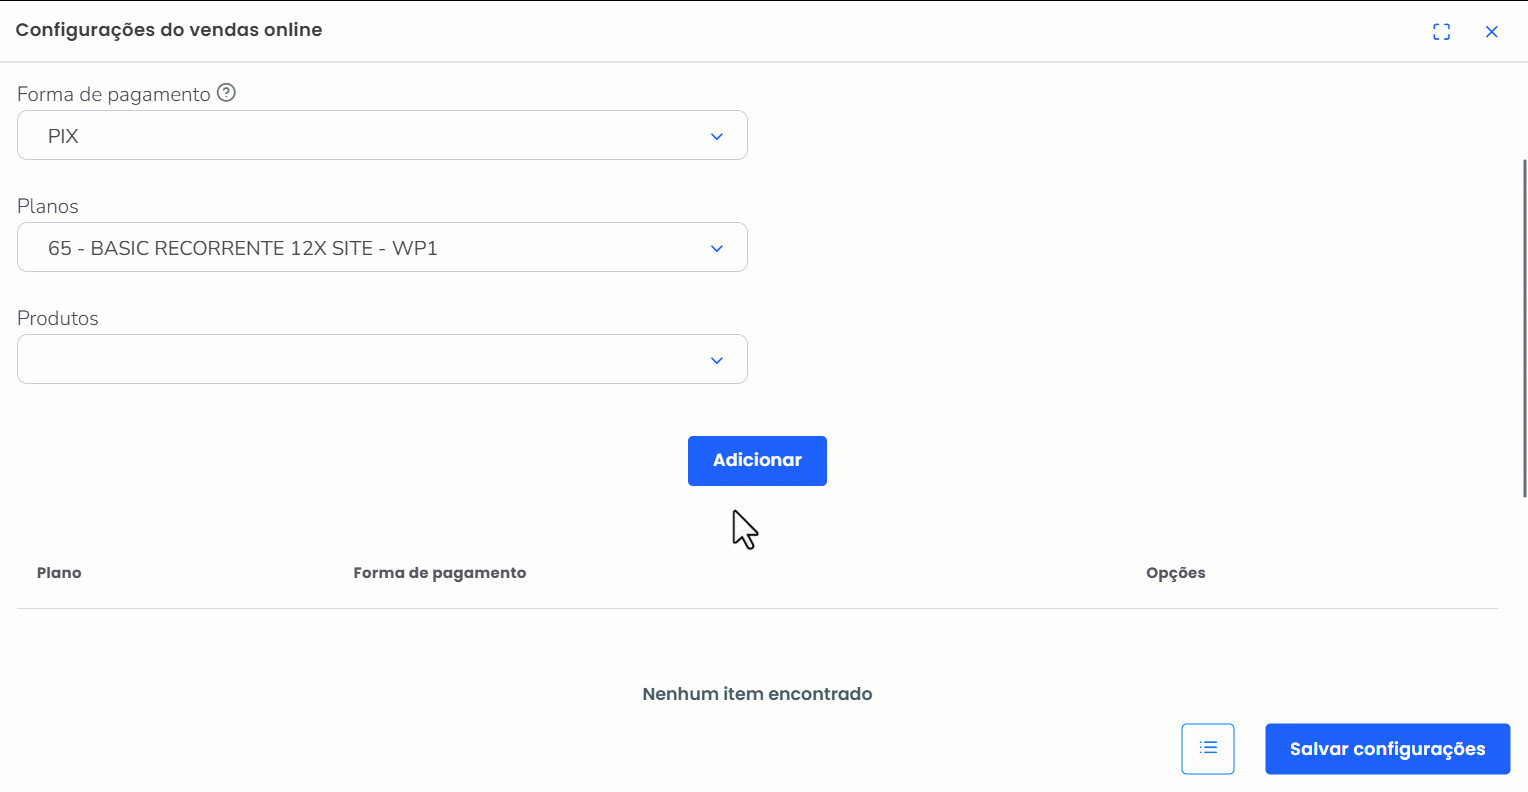Viewport: 1528px width, 792px height.
Task: Click the Nenhum item encontrado message
Action: 757,694
